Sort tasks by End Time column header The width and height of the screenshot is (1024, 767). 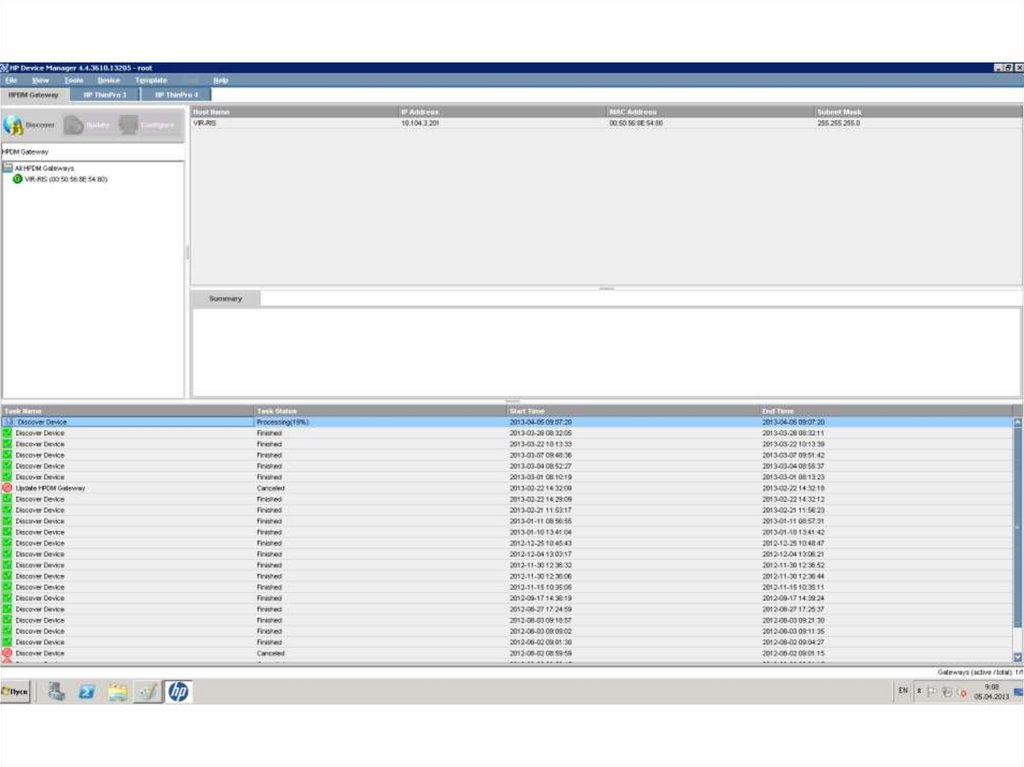tap(886, 411)
